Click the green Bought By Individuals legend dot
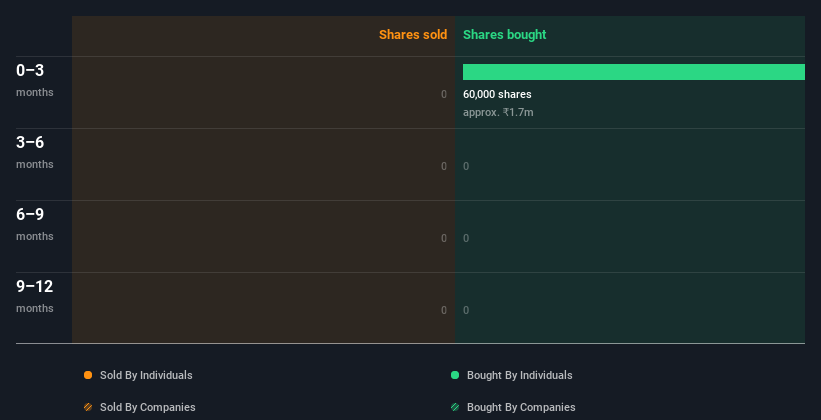The width and height of the screenshot is (821, 420). coord(455,375)
